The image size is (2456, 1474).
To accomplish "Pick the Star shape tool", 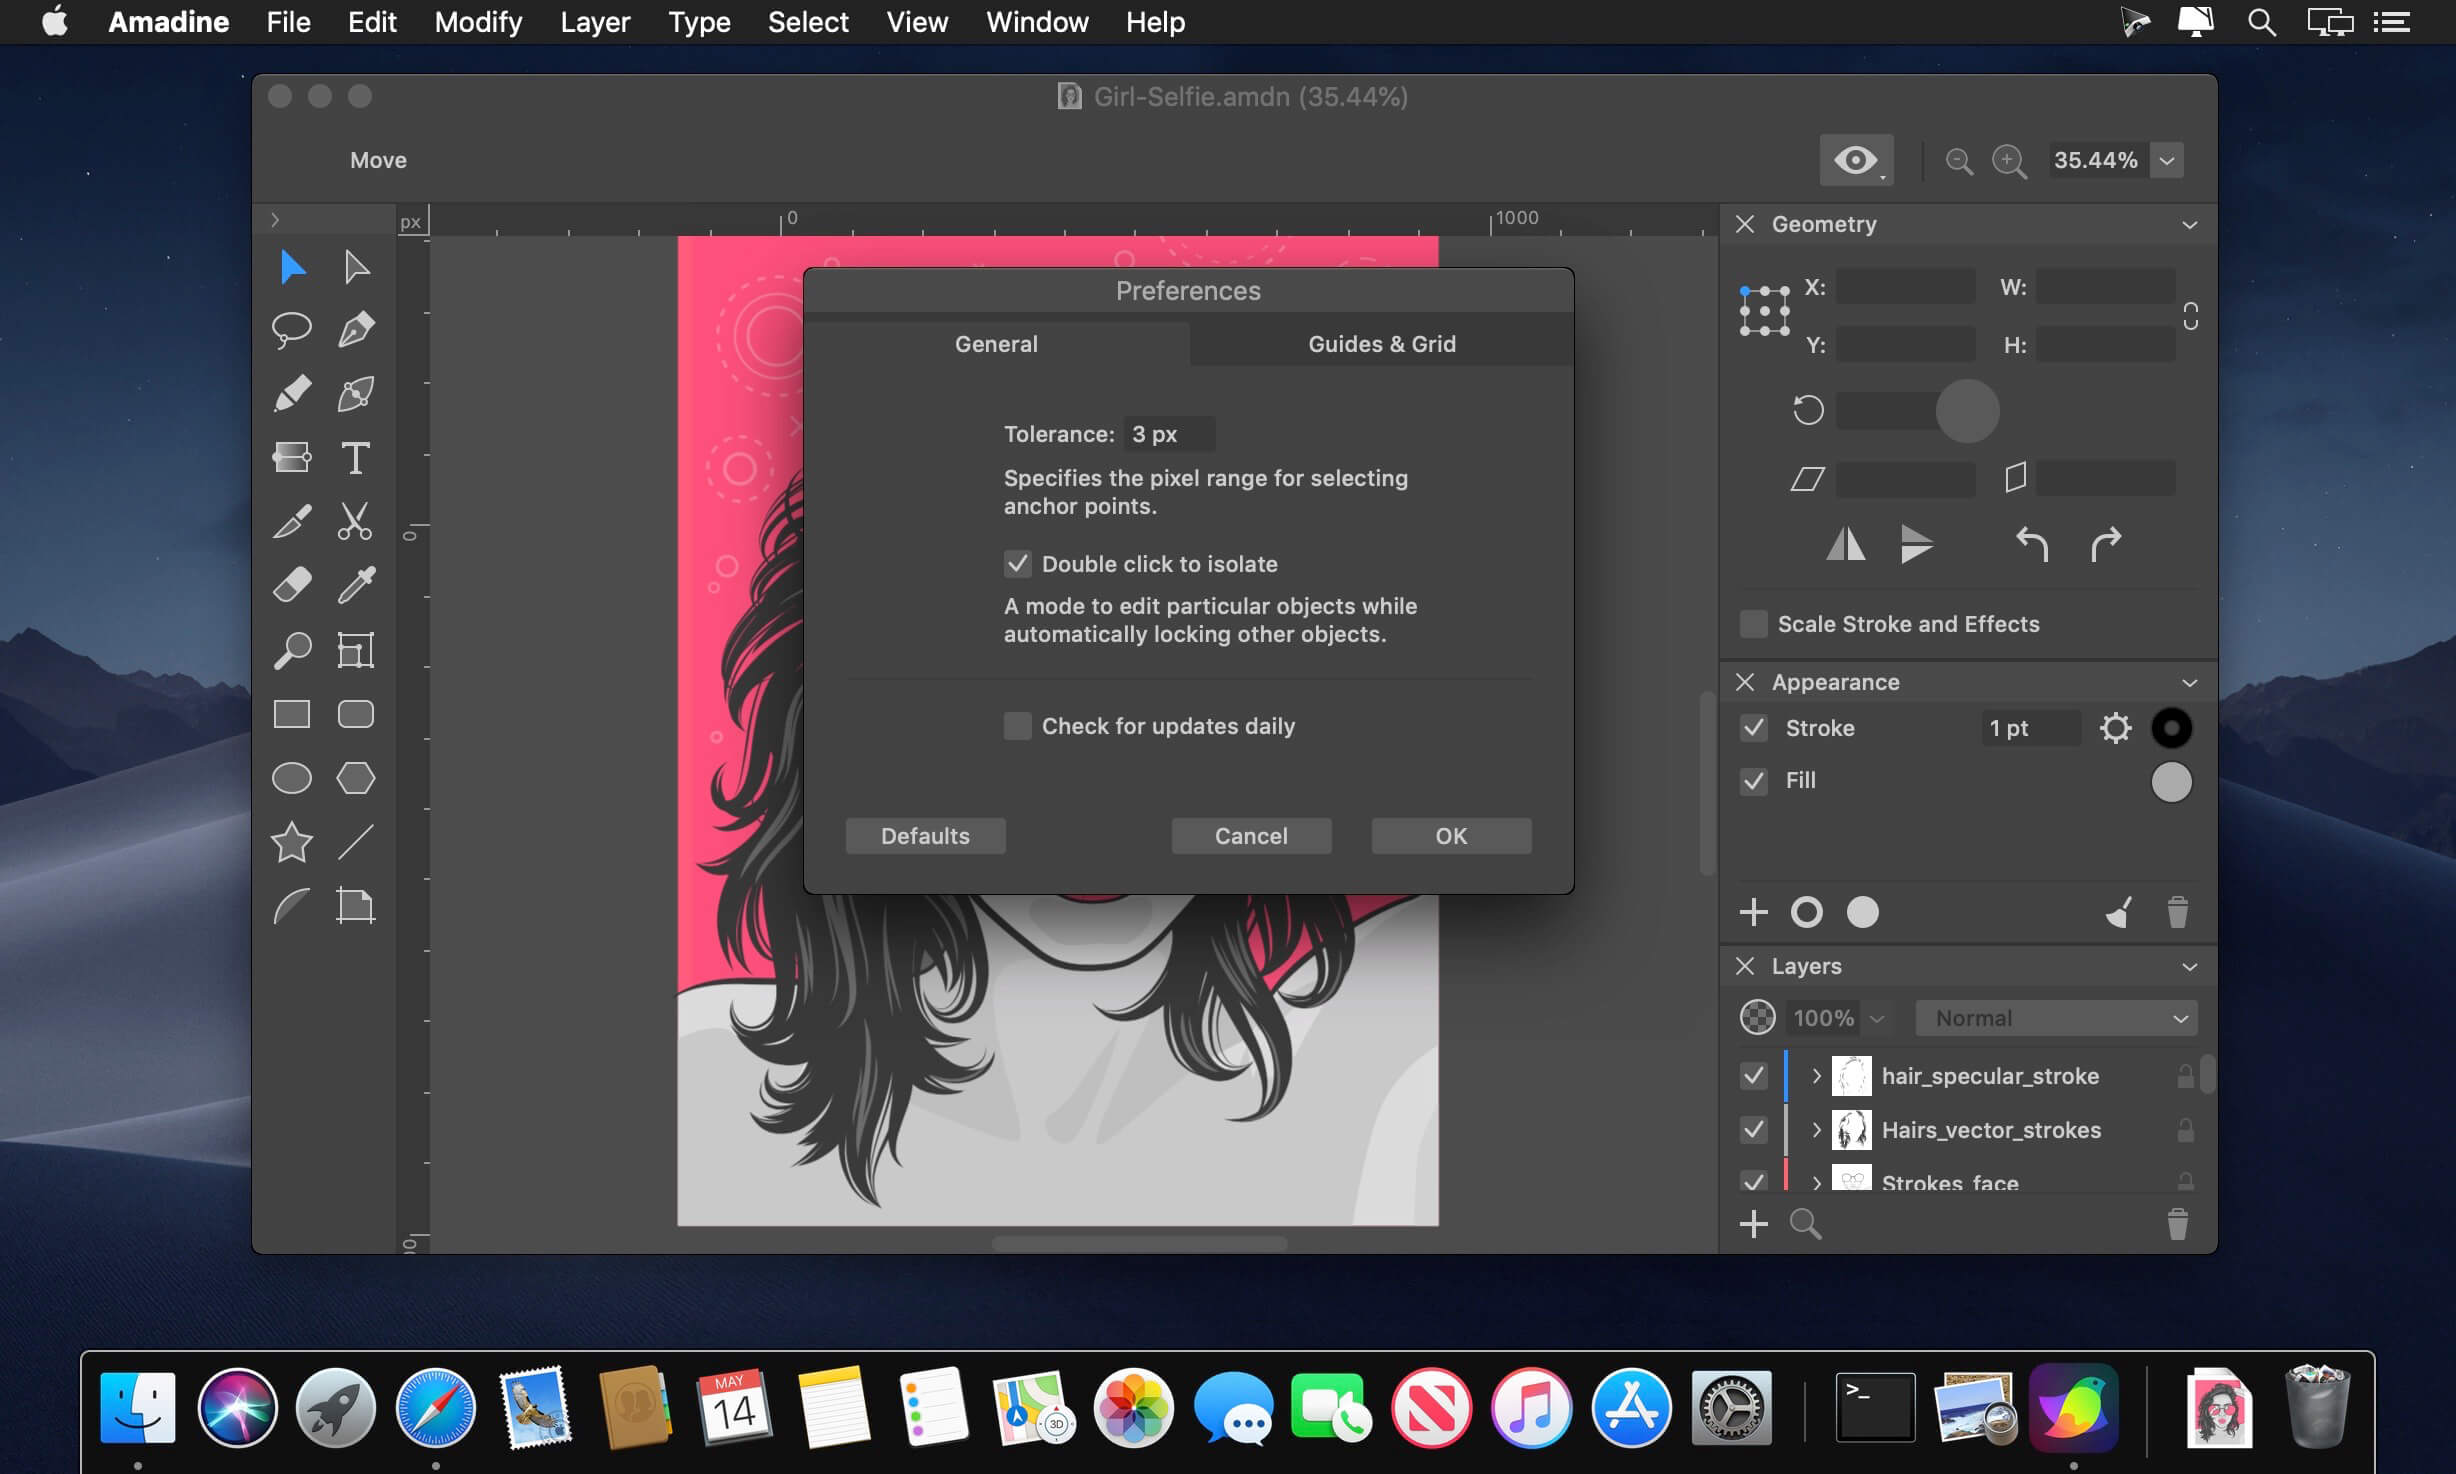I will (291, 842).
